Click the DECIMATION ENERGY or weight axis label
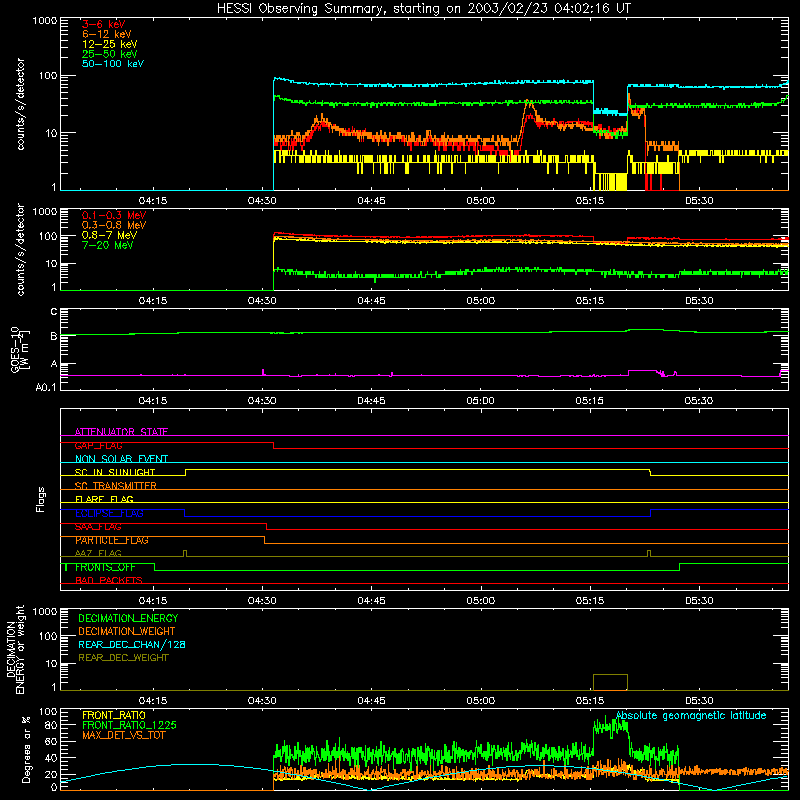This screenshot has height=800, width=800. (16, 649)
